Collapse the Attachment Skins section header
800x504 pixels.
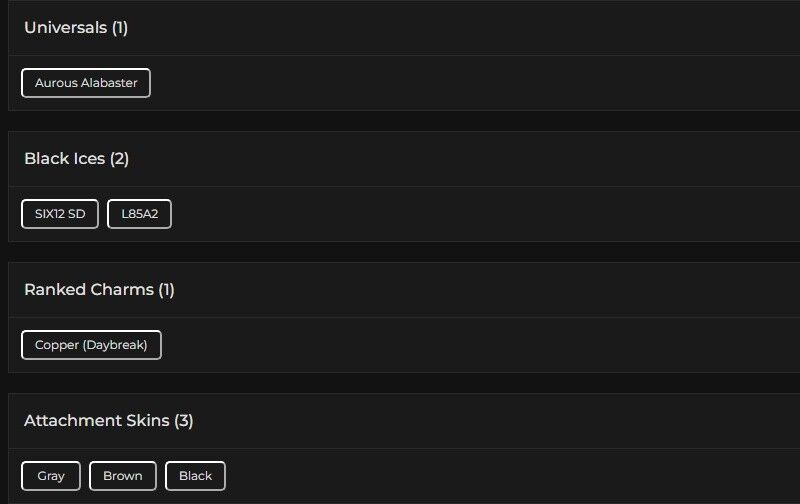96,421
